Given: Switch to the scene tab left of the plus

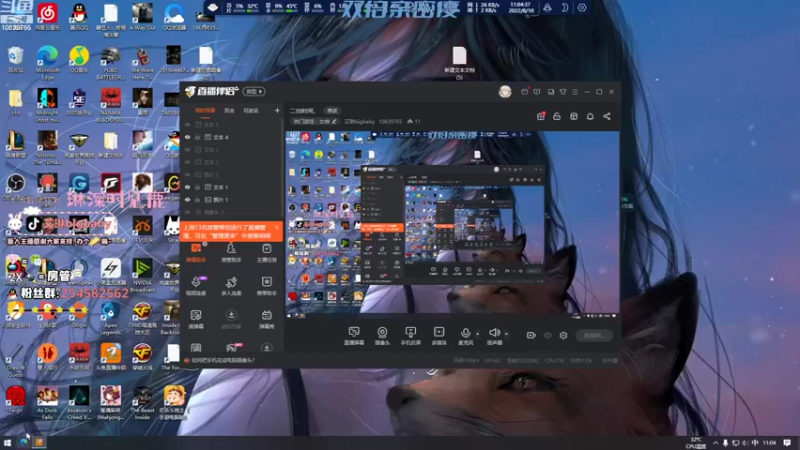Looking at the screenshot, I should click(251, 110).
